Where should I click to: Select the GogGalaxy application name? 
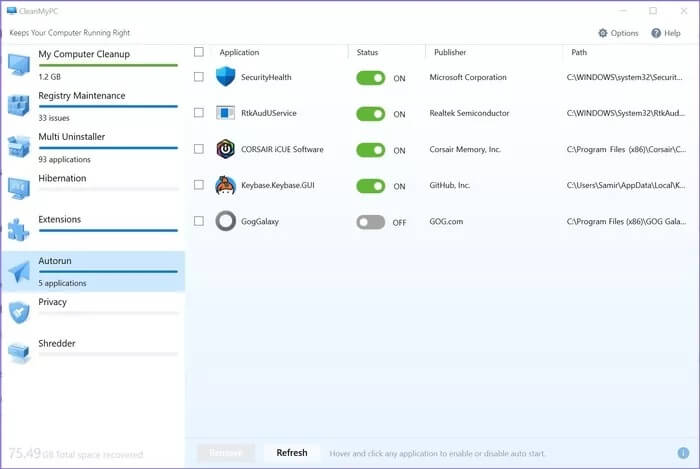[x=260, y=221]
